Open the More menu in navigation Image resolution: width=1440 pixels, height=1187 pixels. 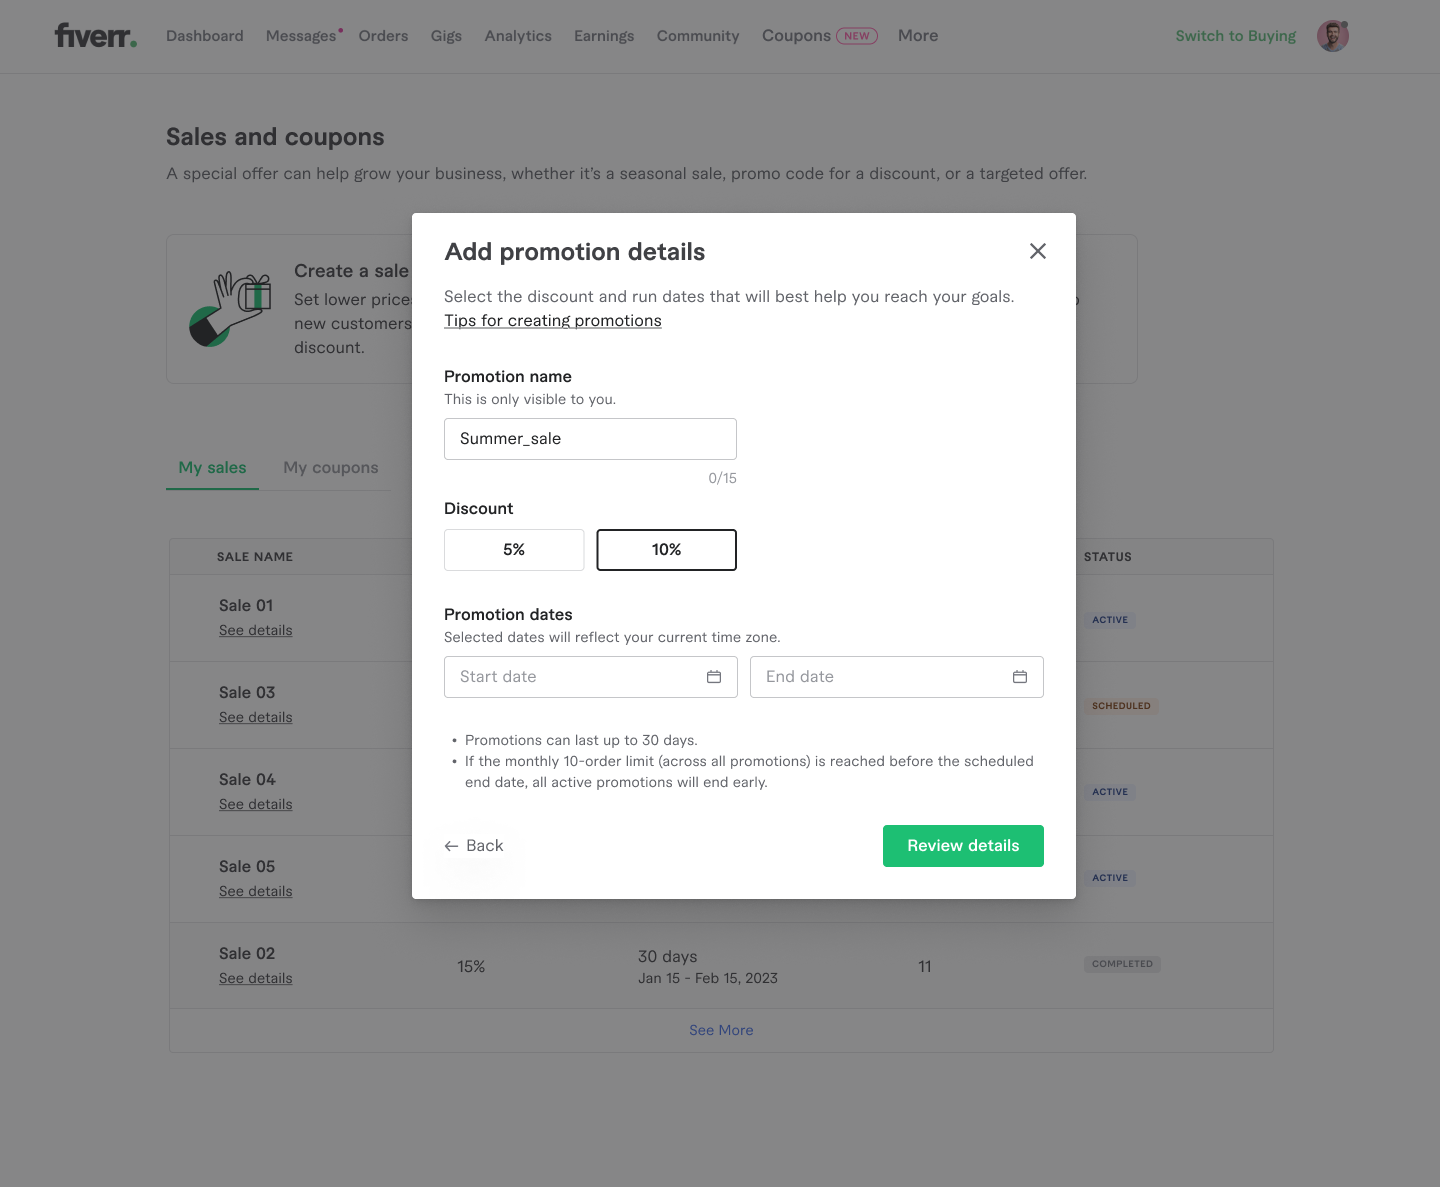coord(918,36)
